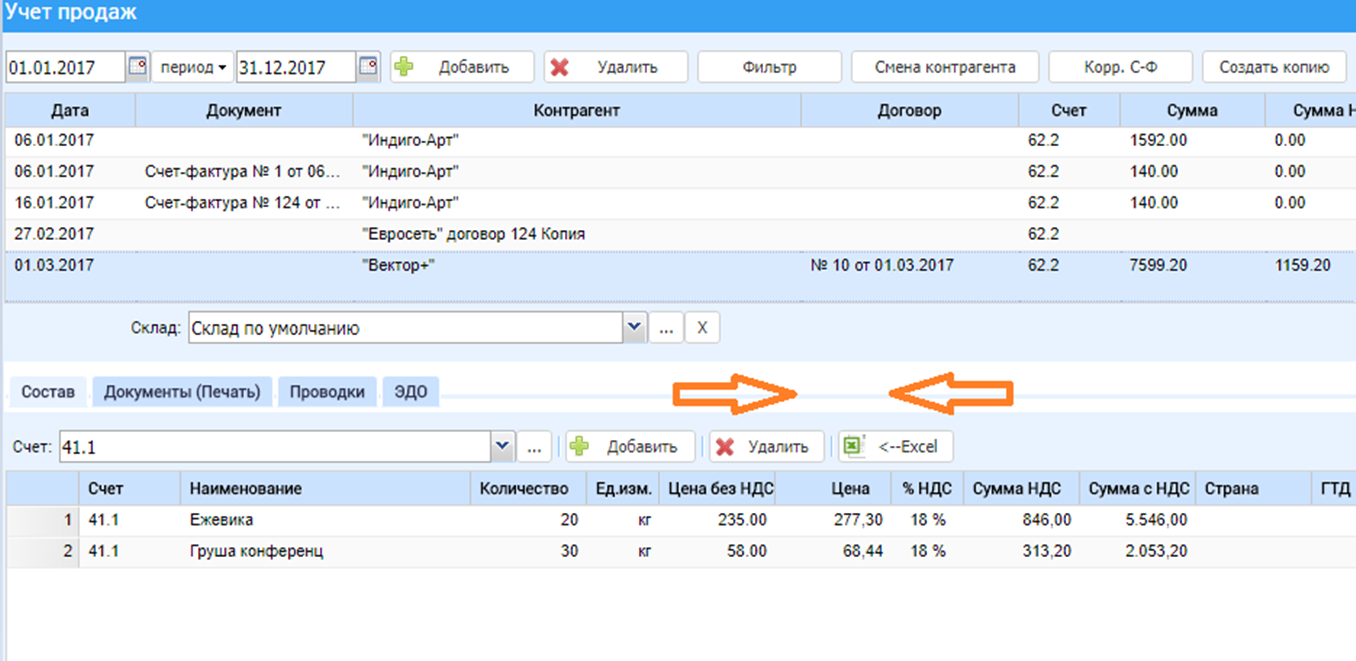Open the период dropdown

tap(194, 67)
